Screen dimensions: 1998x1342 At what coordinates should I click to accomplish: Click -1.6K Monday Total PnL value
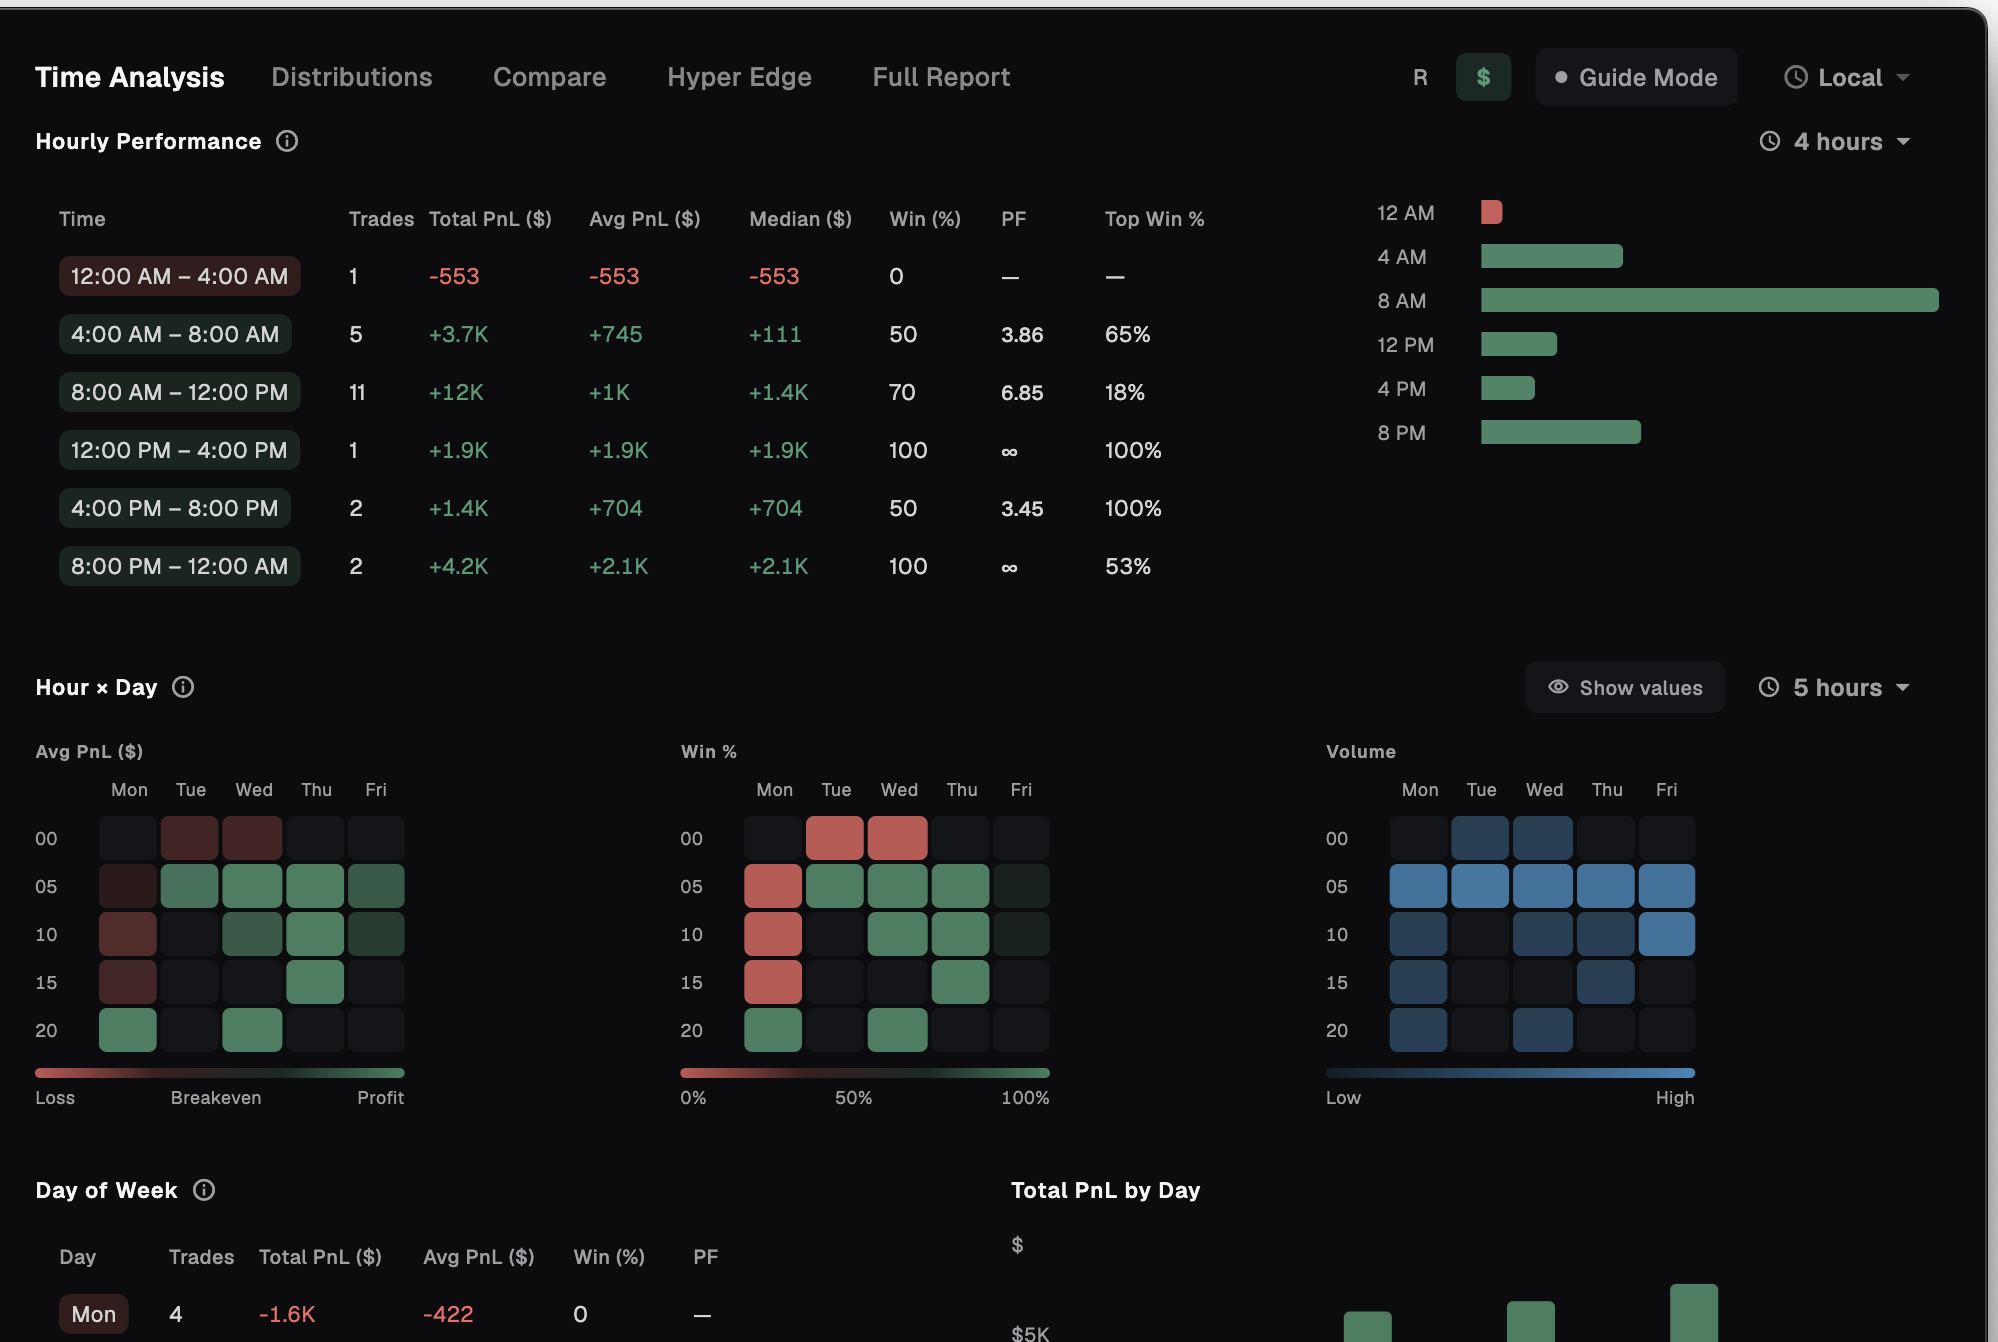click(287, 1314)
